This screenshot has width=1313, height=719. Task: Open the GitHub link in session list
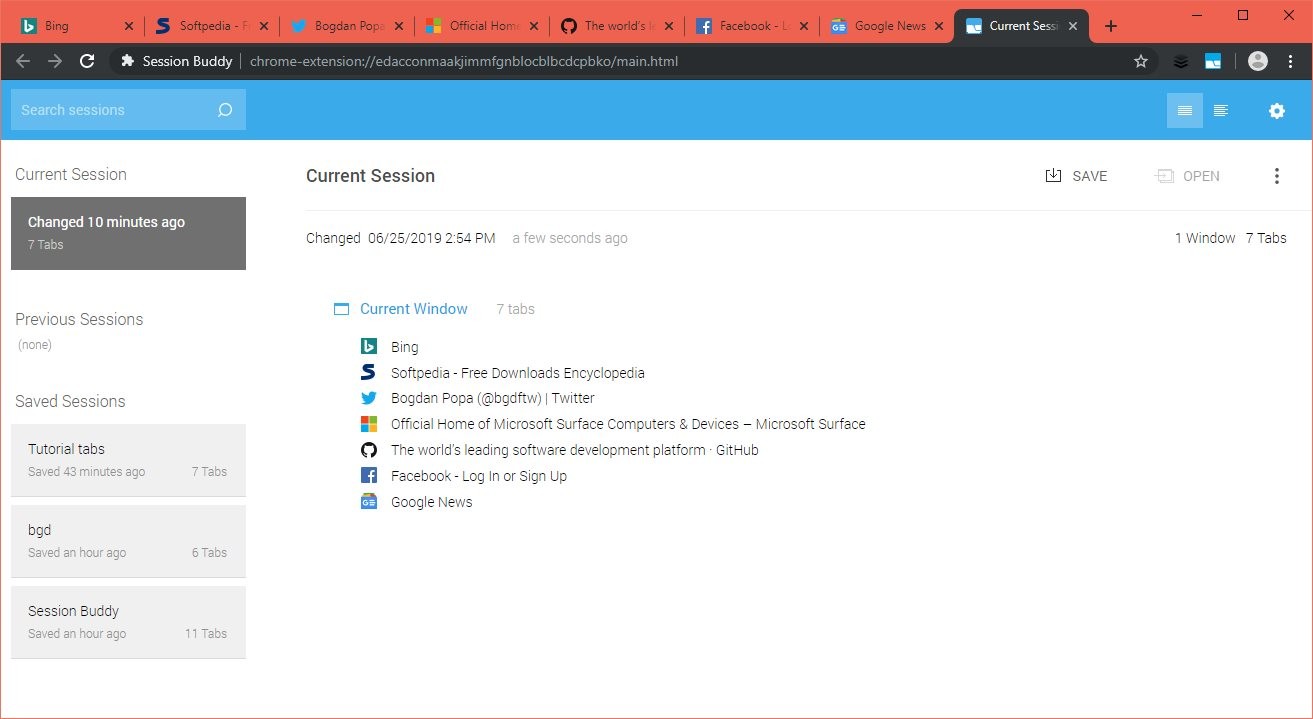point(575,450)
